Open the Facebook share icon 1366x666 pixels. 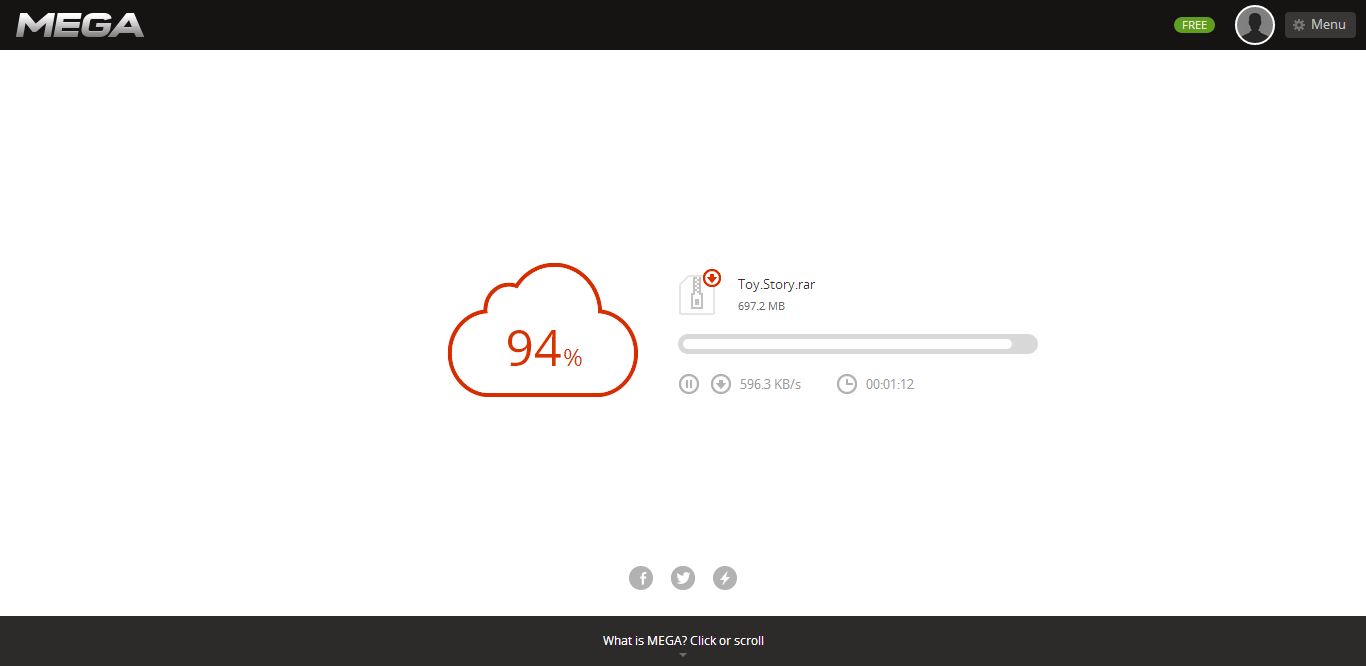(x=641, y=578)
